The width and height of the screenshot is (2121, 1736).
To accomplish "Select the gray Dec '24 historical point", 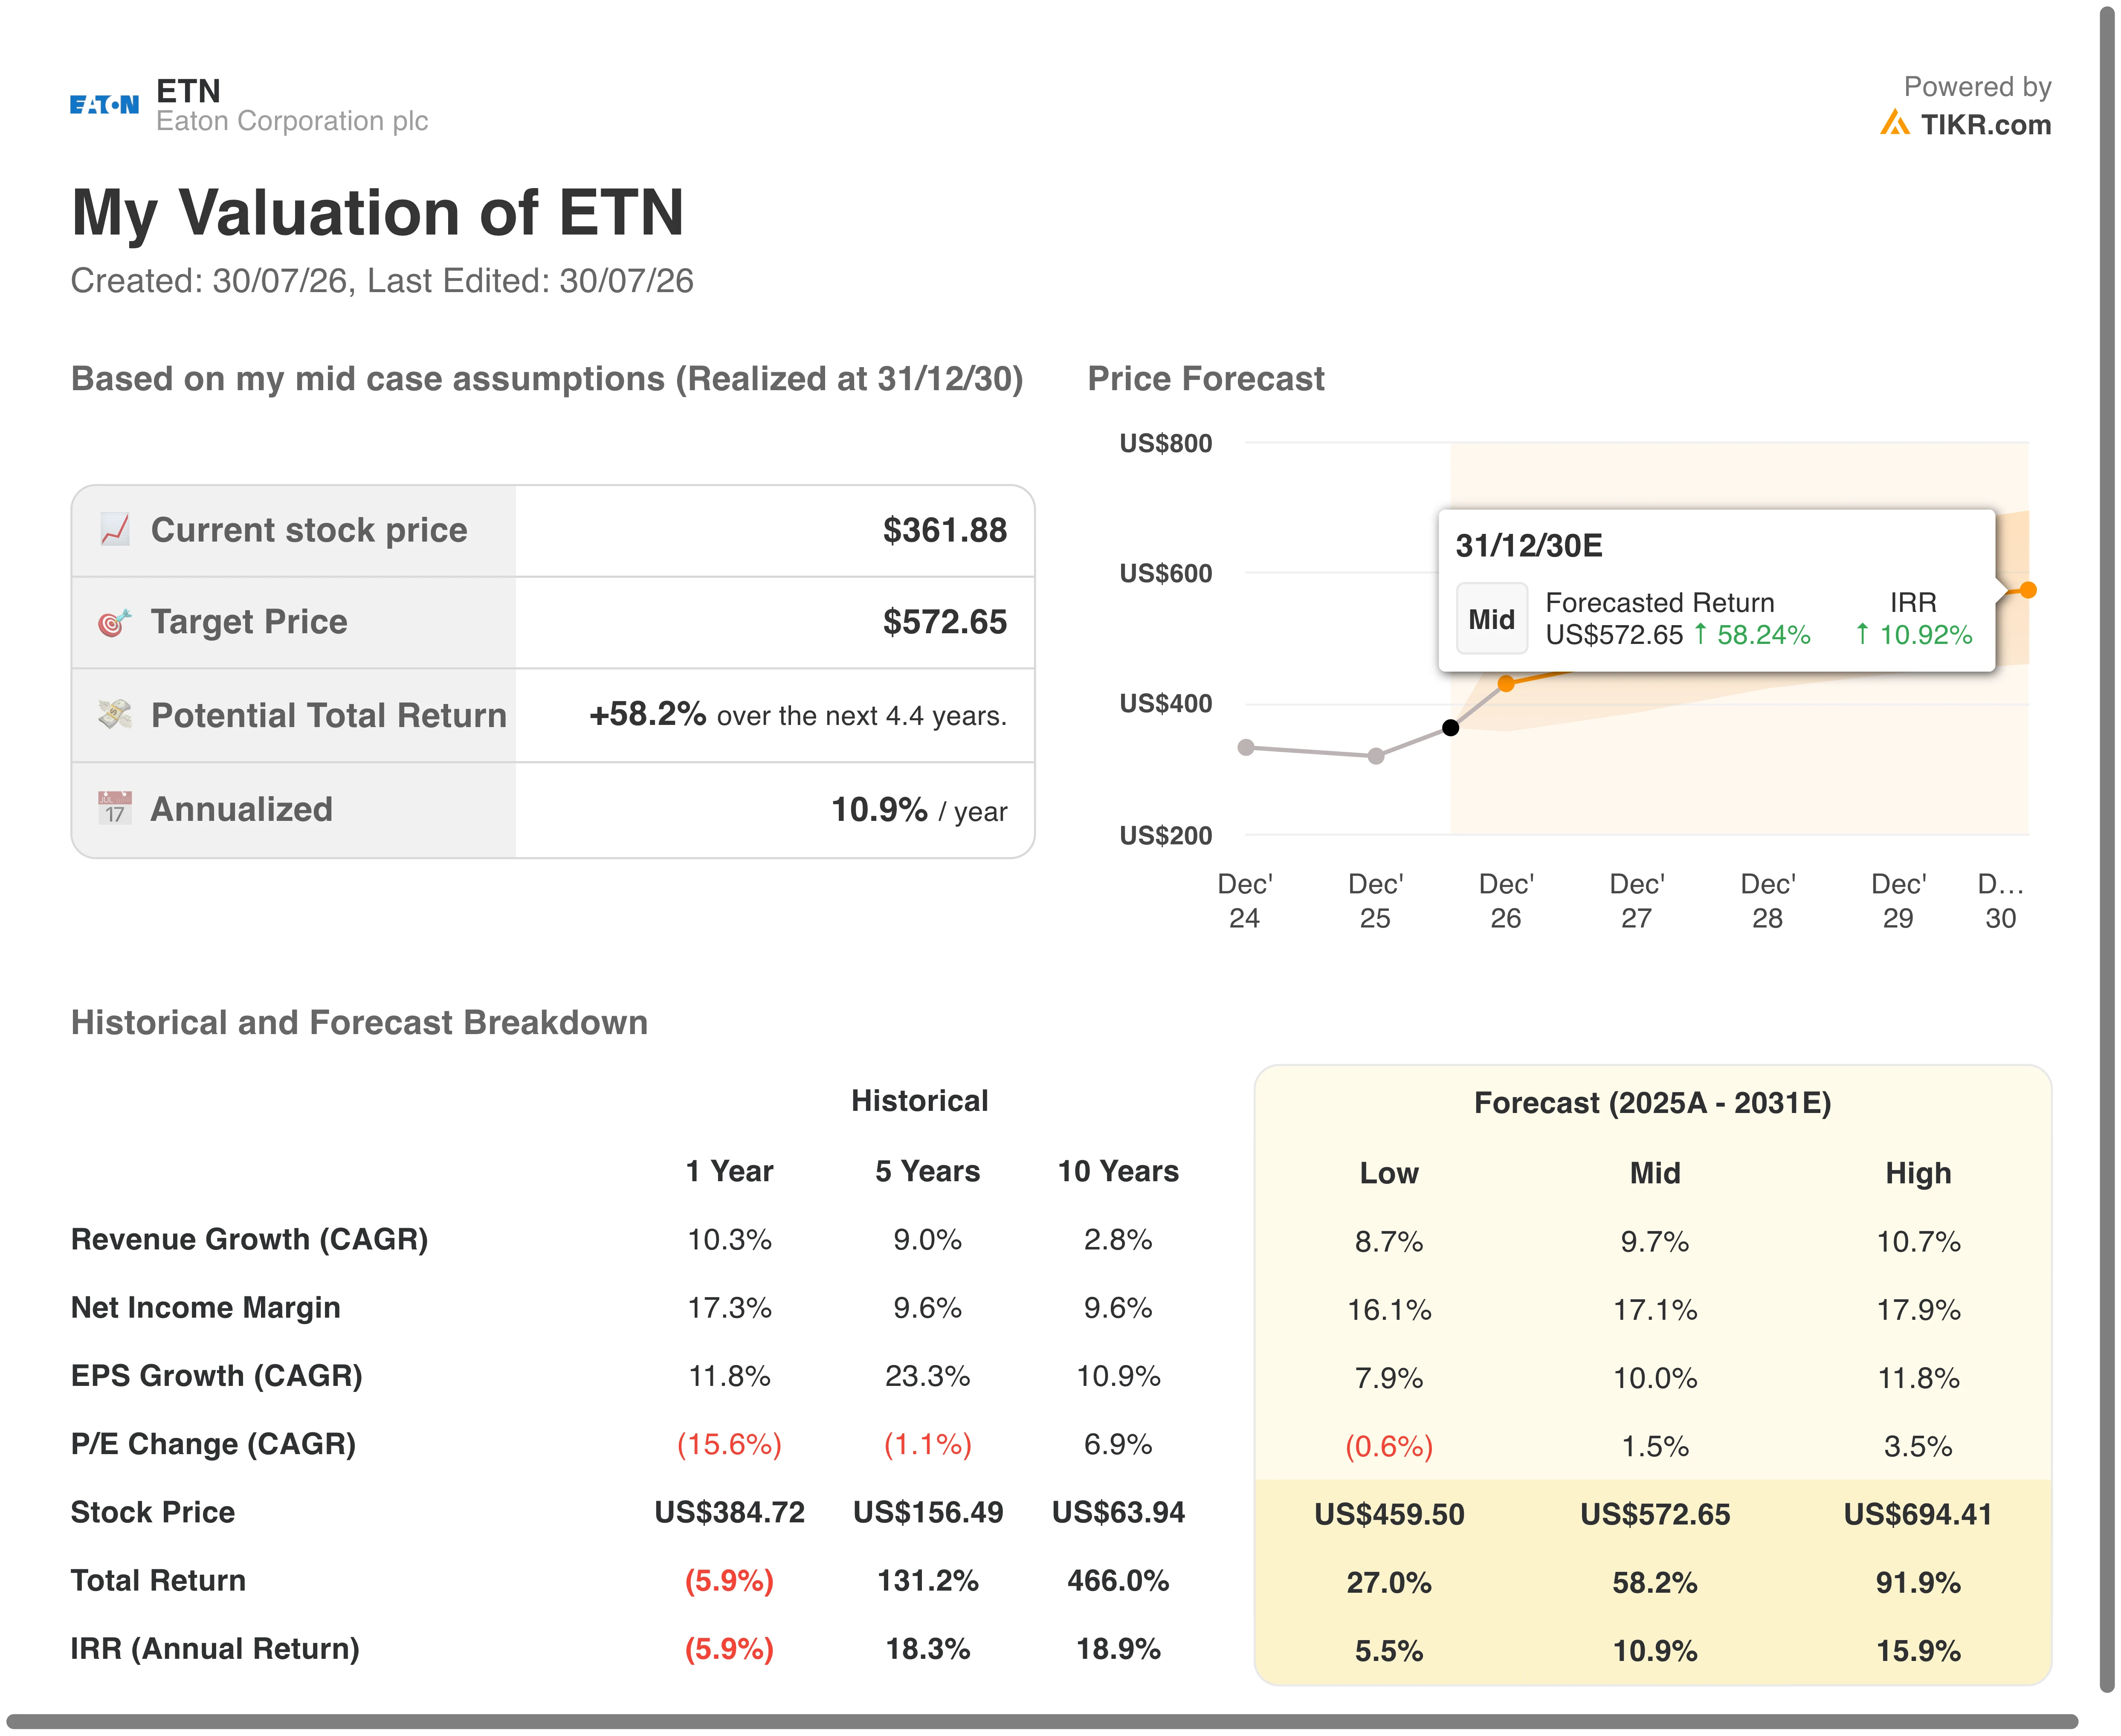I will pos(1246,748).
